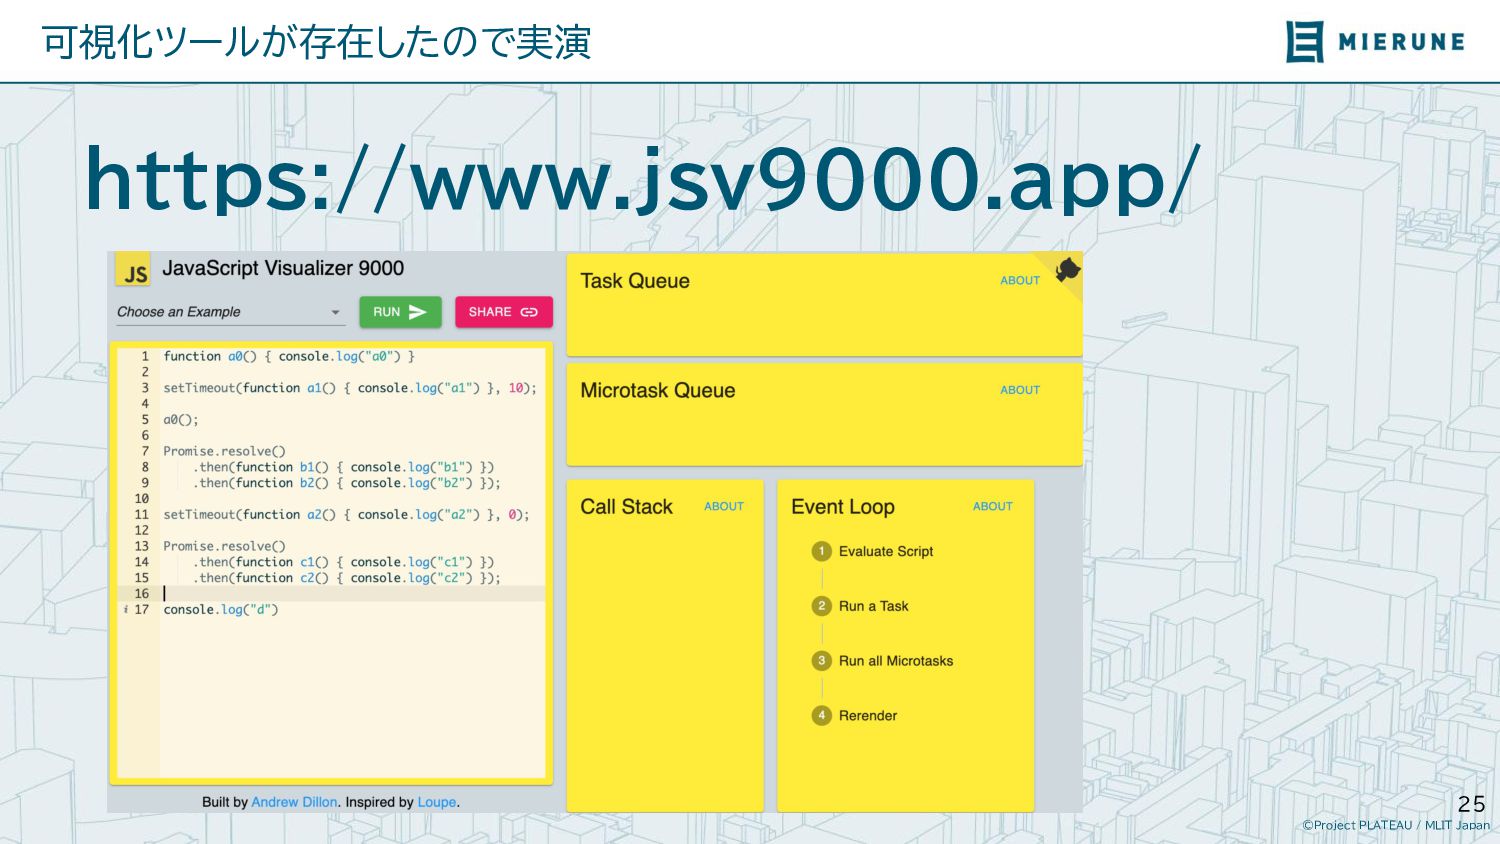Open ABOUT for Call Stack
Screen dimensions: 1500x844
[x=724, y=507]
